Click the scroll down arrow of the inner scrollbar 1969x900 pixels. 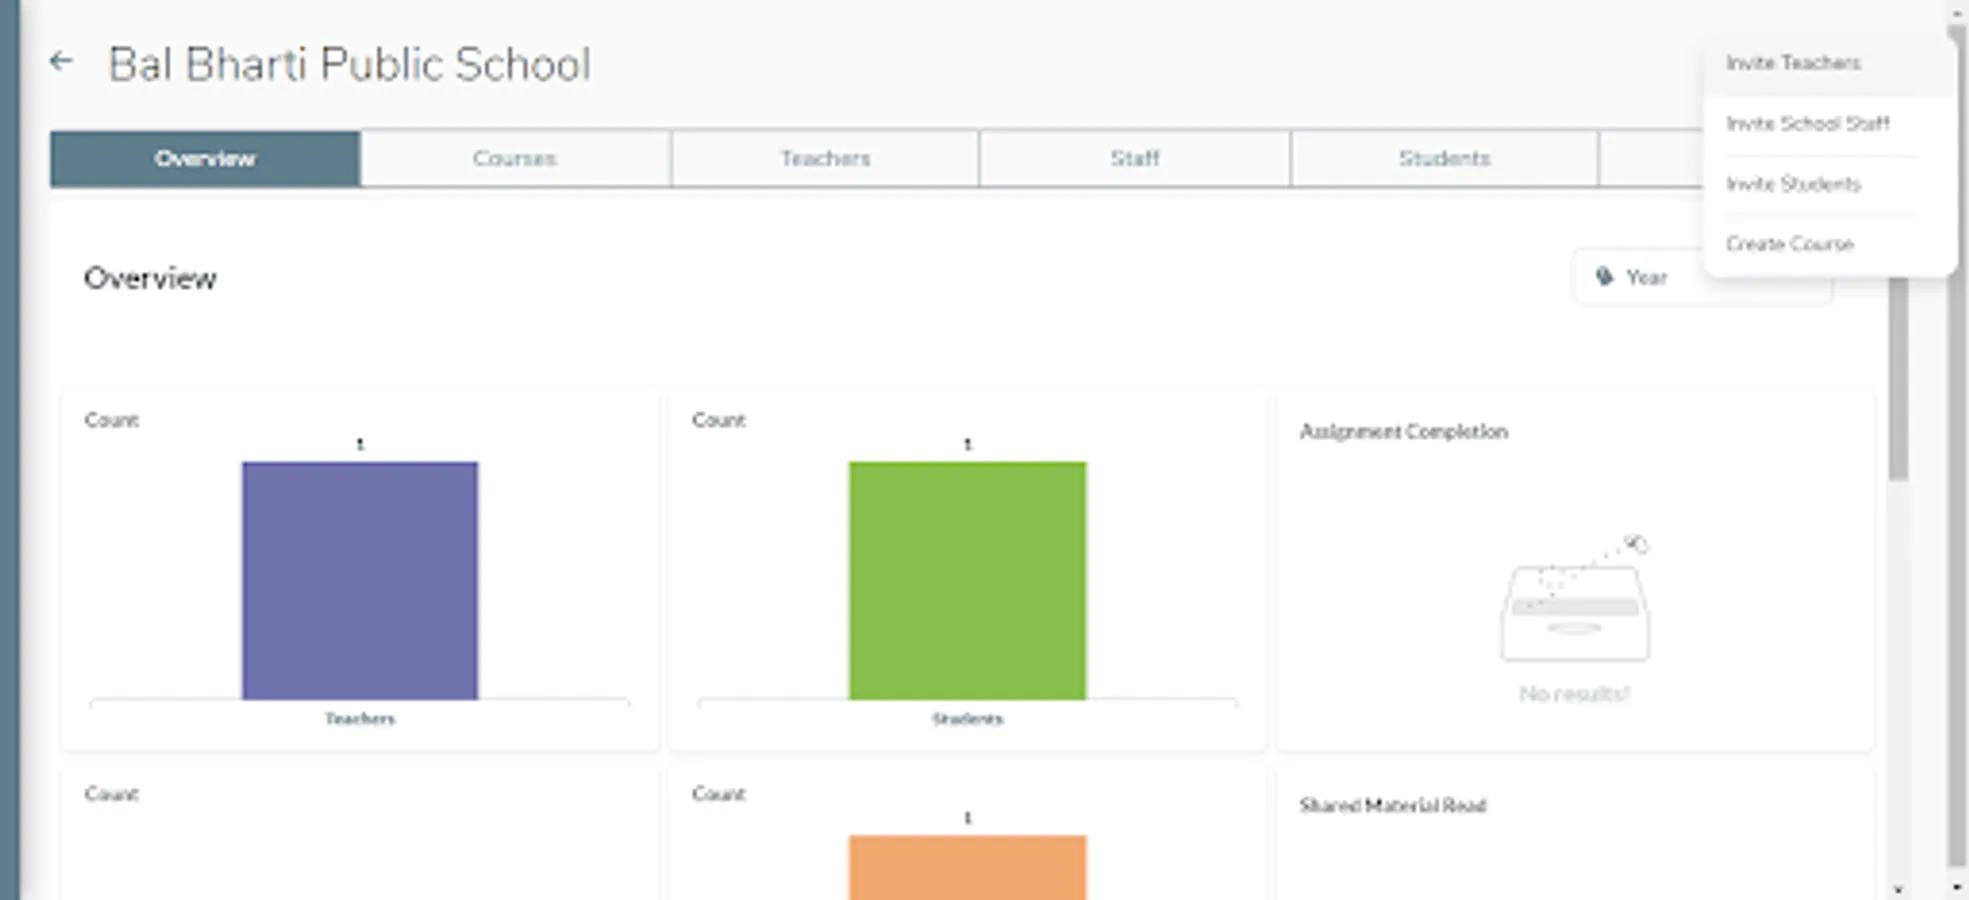tap(1898, 889)
